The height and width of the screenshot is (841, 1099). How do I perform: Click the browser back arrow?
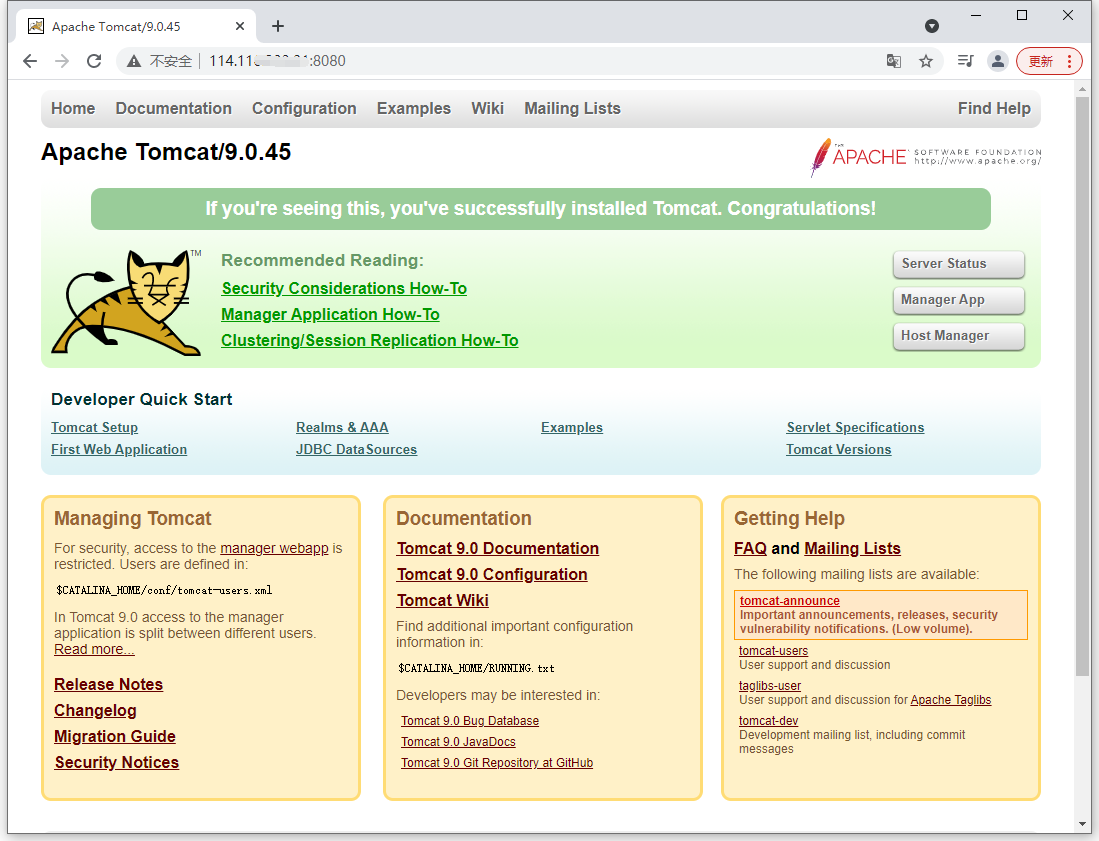point(29,61)
